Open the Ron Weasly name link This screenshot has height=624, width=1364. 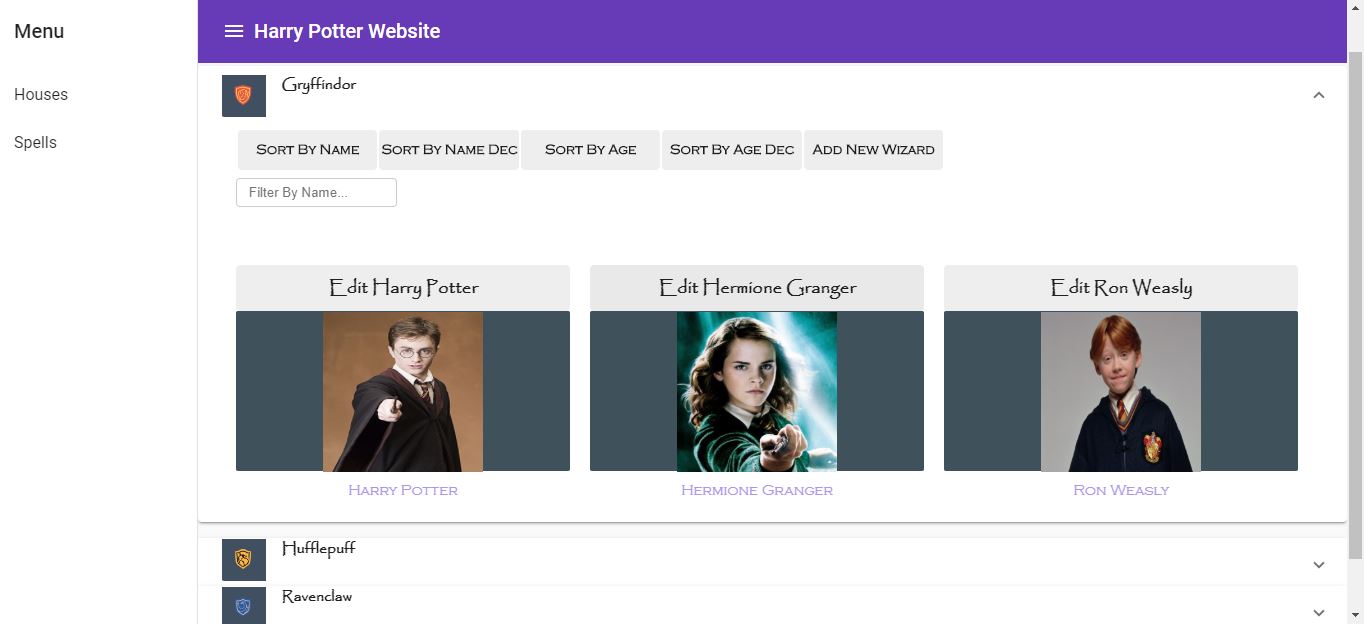(1121, 490)
